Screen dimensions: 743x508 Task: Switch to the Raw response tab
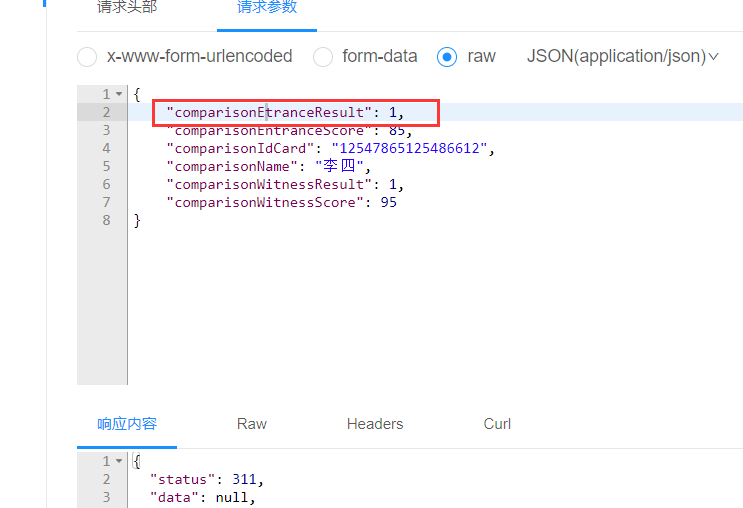(252, 424)
